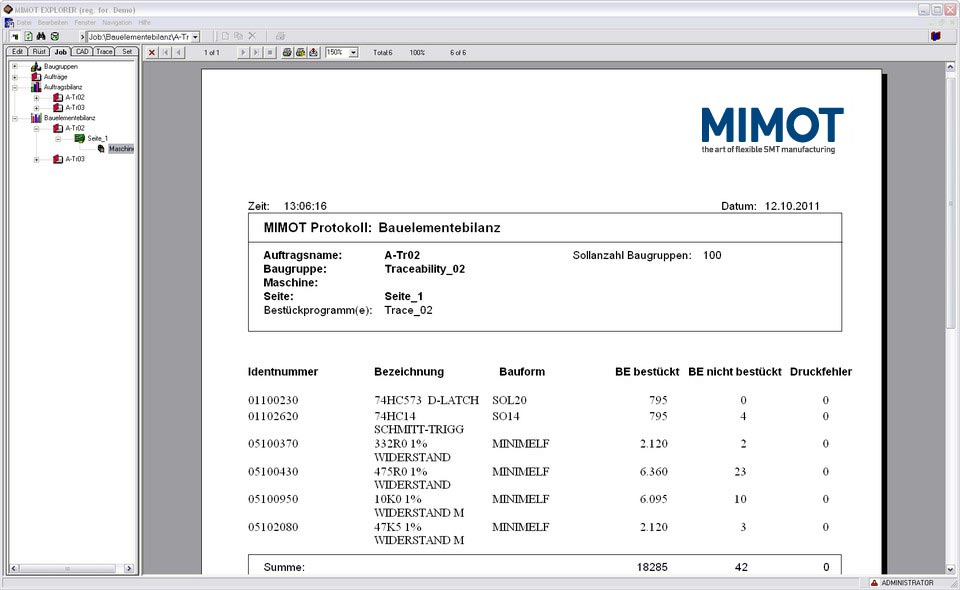The image size is (960, 590).
Task: Open the Hilfe menu
Action: tap(144, 23)
